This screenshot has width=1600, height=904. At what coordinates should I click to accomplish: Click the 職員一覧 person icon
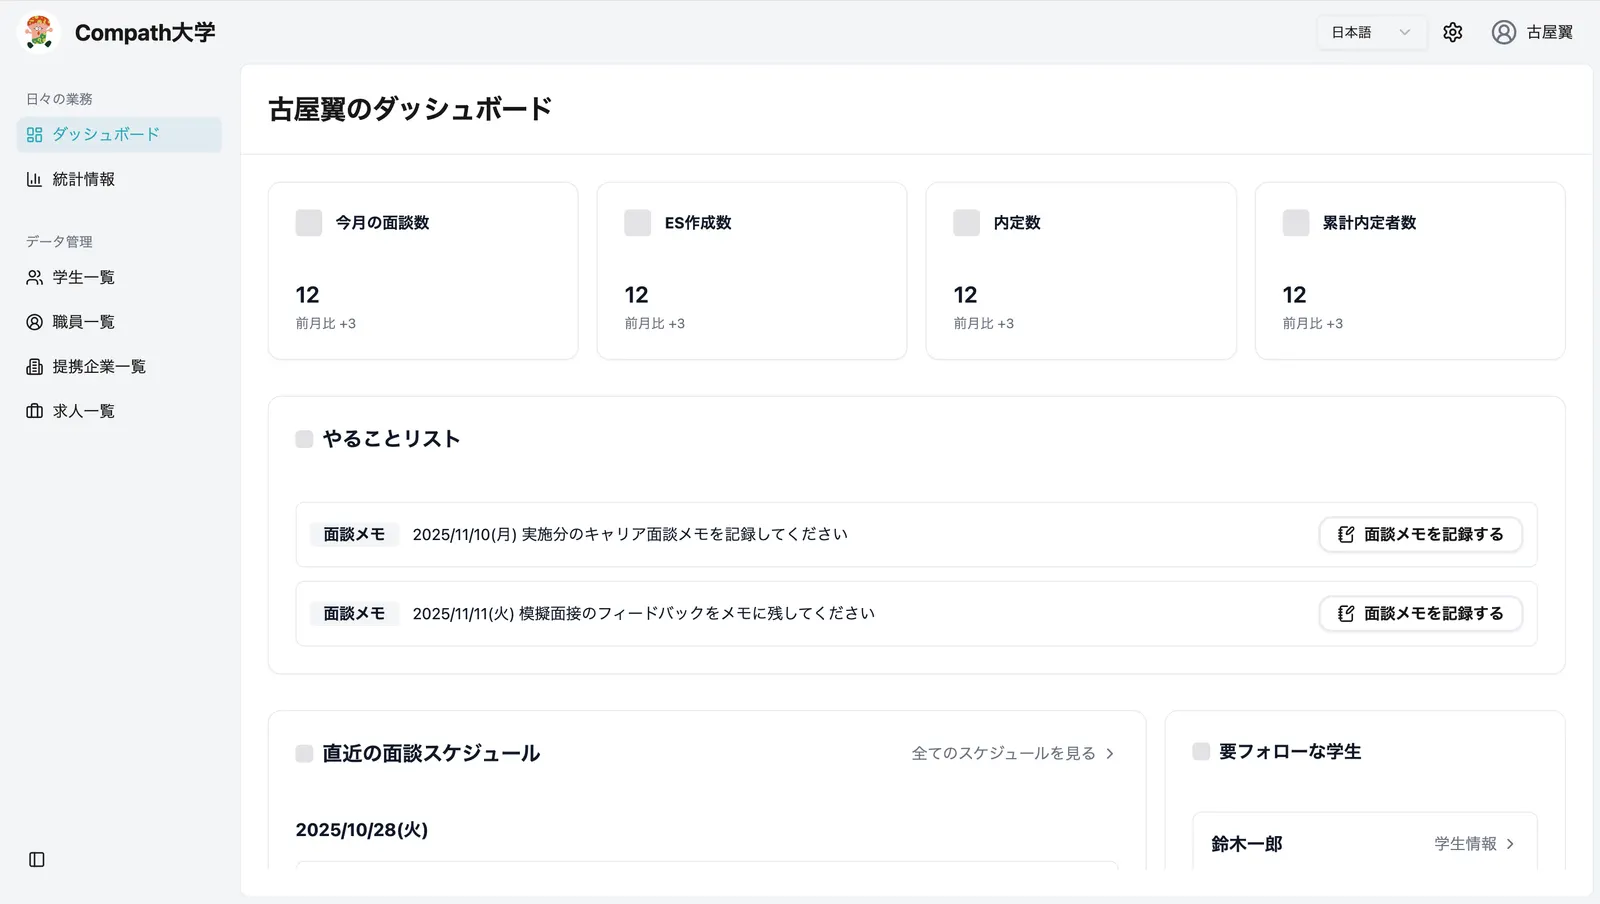tap(35, 322)
